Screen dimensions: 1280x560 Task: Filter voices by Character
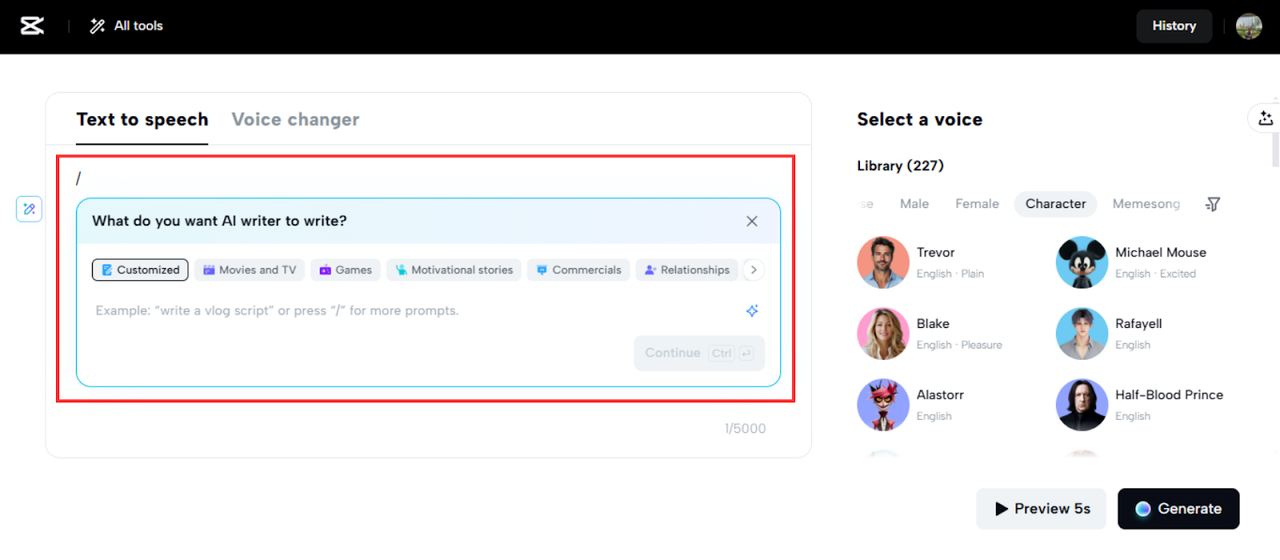click(x=1055, y=204)
